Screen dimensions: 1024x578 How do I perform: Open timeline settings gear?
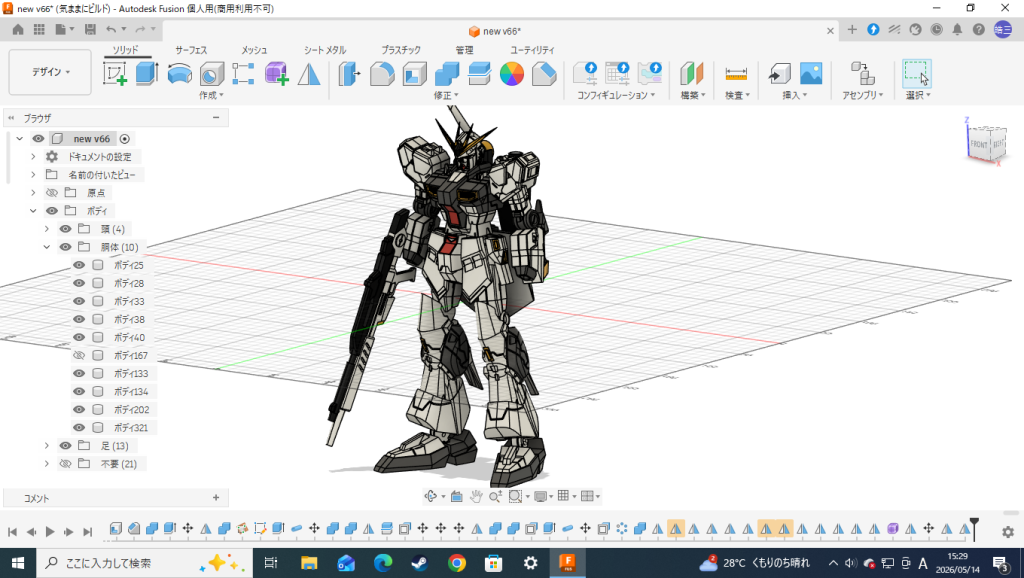pyautogui.click(x=1008, y=532)
